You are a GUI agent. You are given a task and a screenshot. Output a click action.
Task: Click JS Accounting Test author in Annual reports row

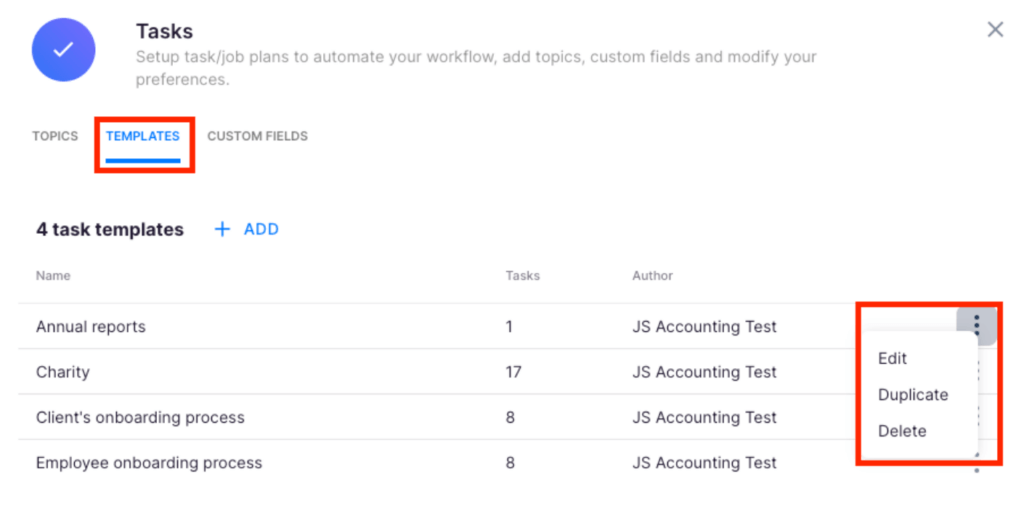coord(704,326)
